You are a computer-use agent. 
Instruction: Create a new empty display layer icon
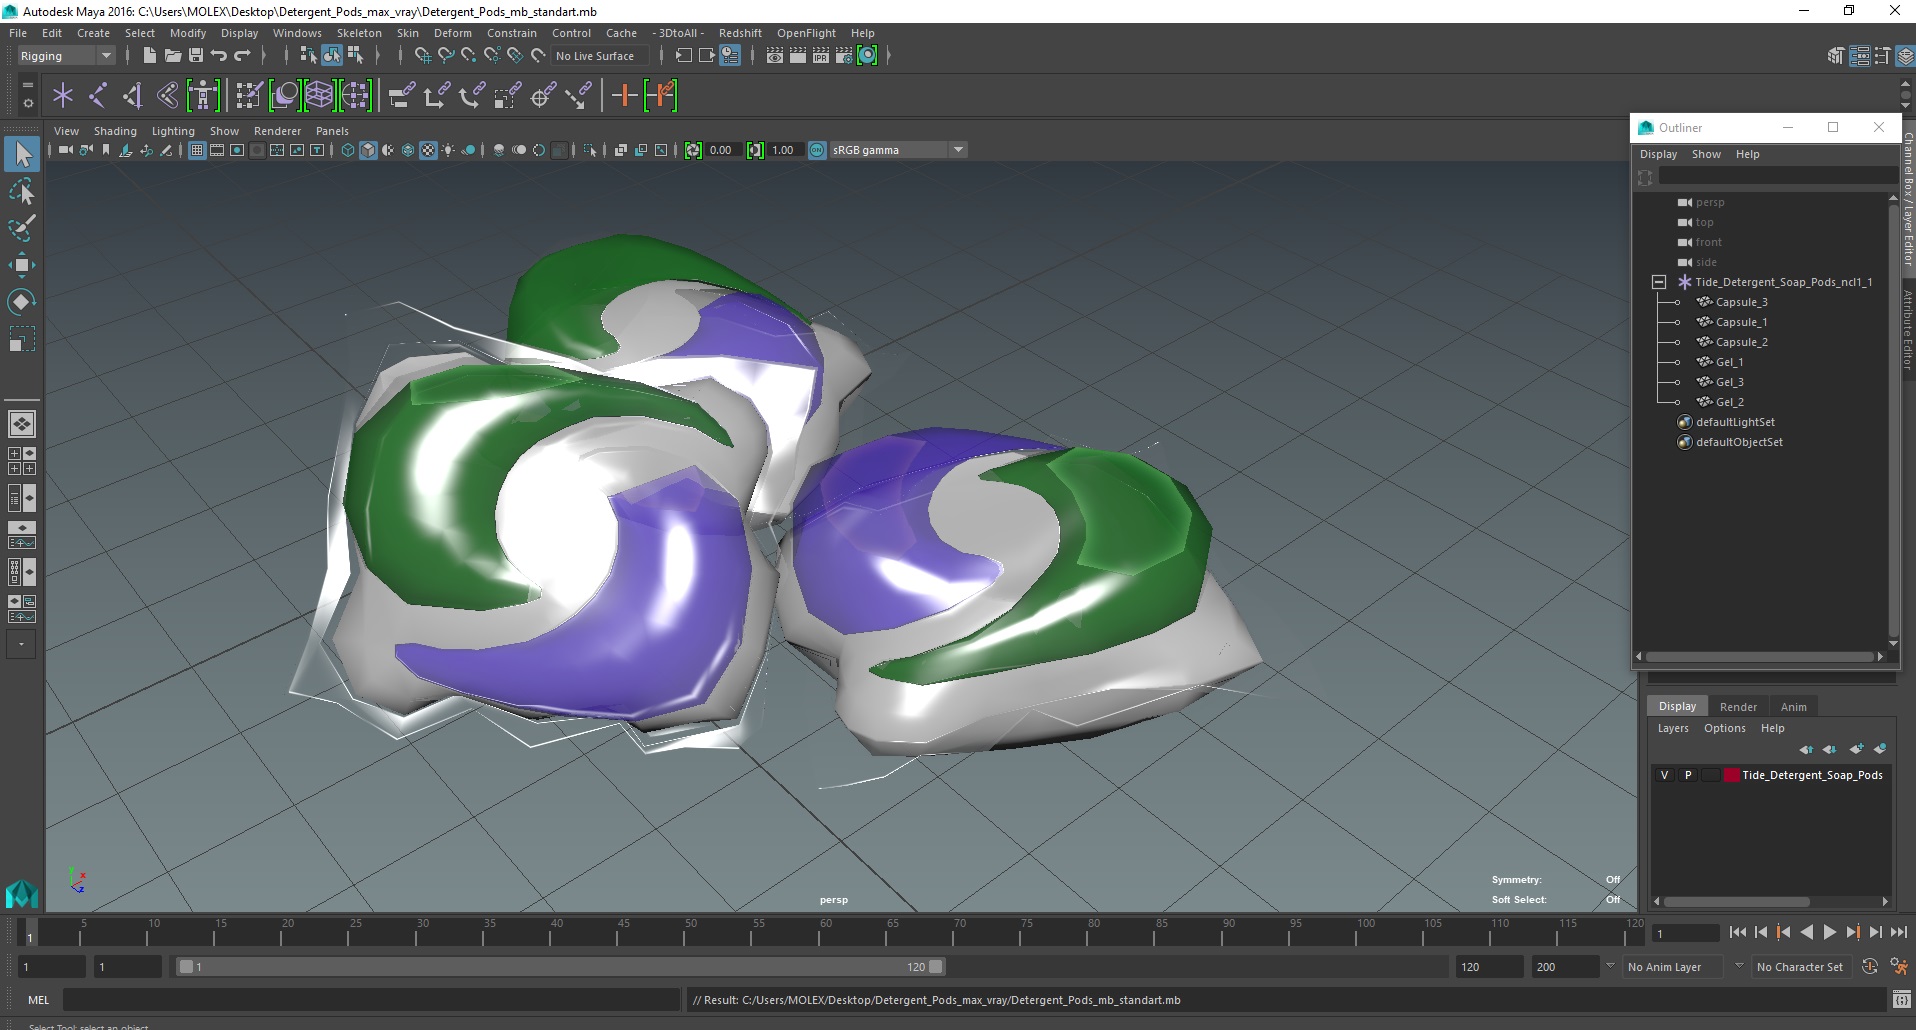click(1857, 749)
